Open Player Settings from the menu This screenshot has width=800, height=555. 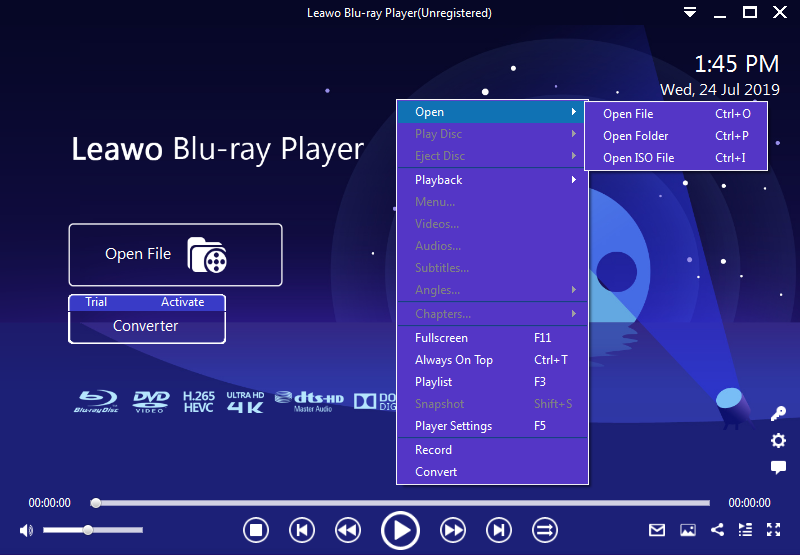click(x=492, y=425)
